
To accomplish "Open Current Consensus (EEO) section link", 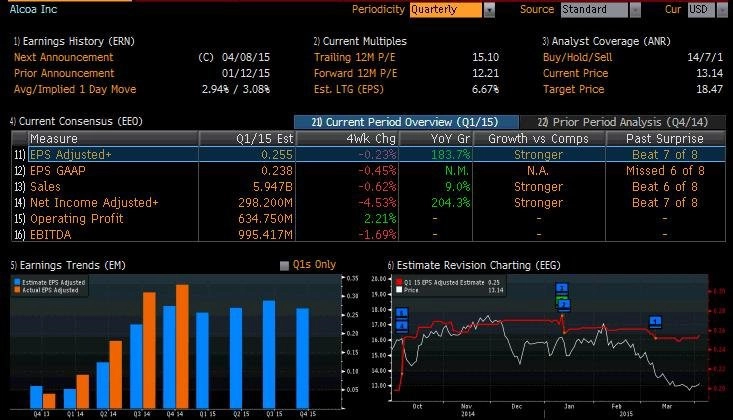I will tap(76, 121).
